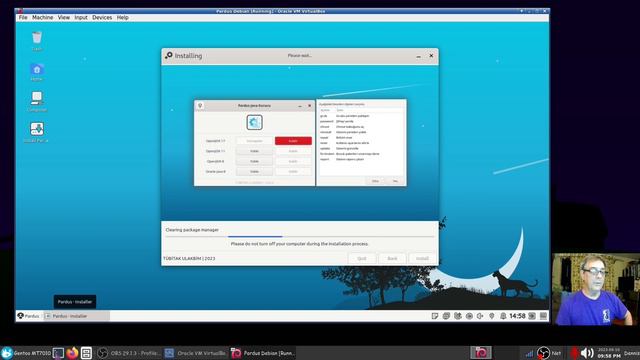Click the guest panel clock showing 14:58
The image size is (640, 360).
click(517, 316)
